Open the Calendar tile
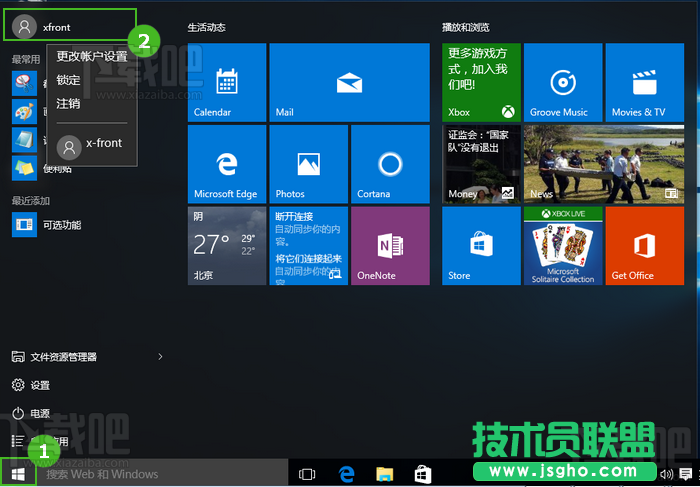 coord(227,83)
